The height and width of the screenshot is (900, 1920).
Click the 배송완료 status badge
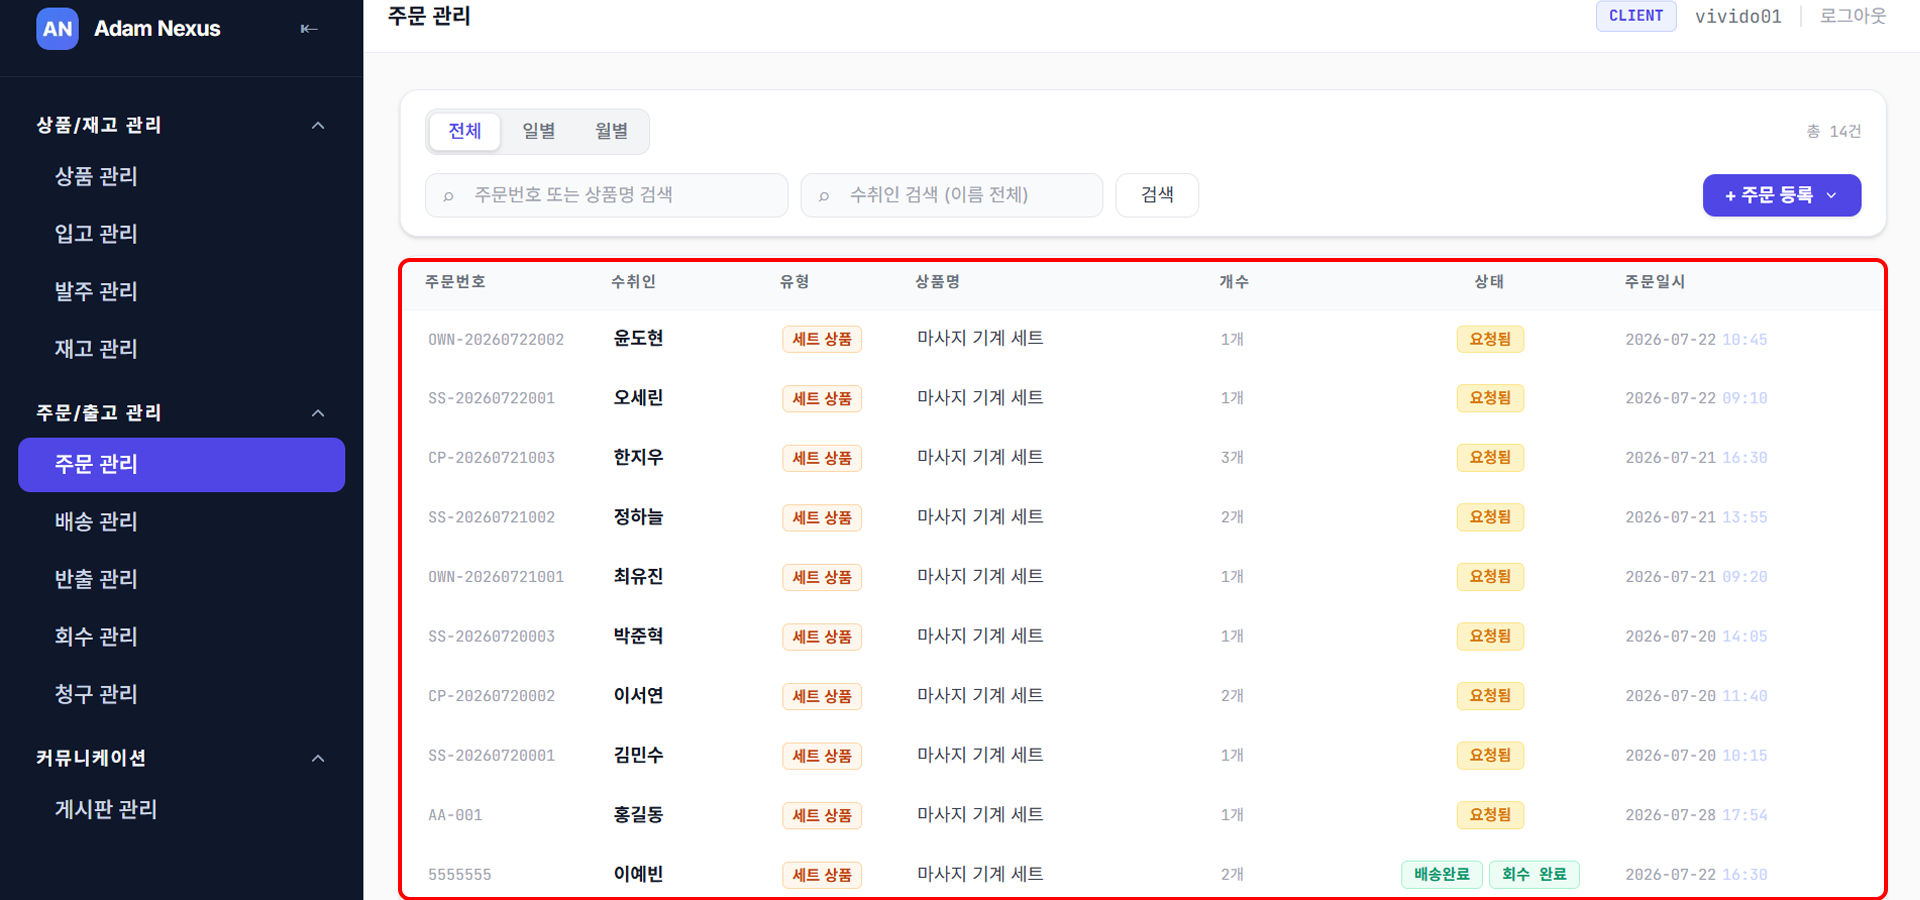tap(1441, 875)
